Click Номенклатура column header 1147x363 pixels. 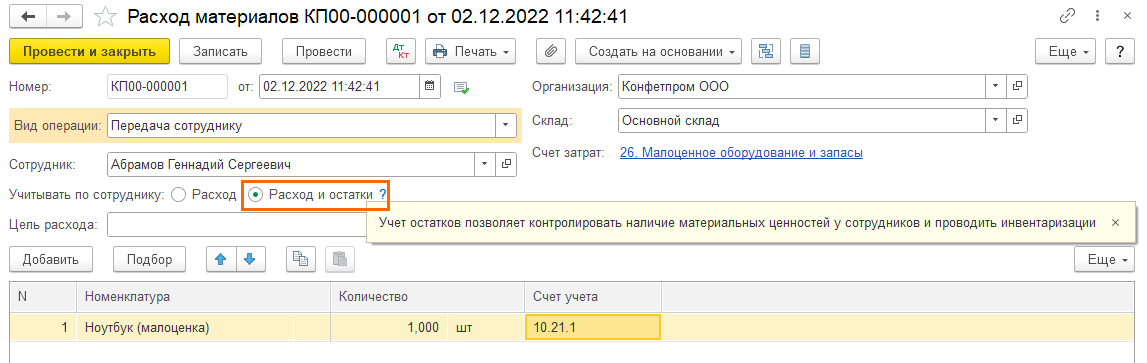[203, 297]
